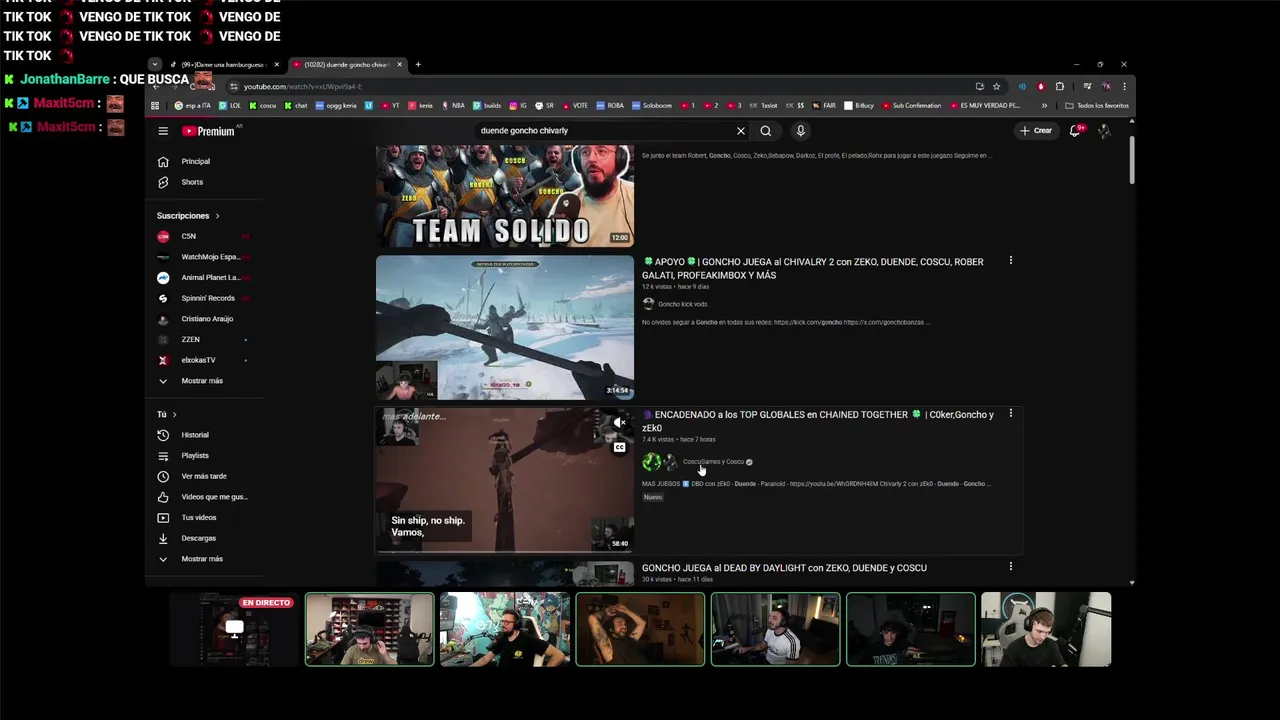Click the magnifier search button
This screenshot has height=720, width=1280.
coord(766,131)
